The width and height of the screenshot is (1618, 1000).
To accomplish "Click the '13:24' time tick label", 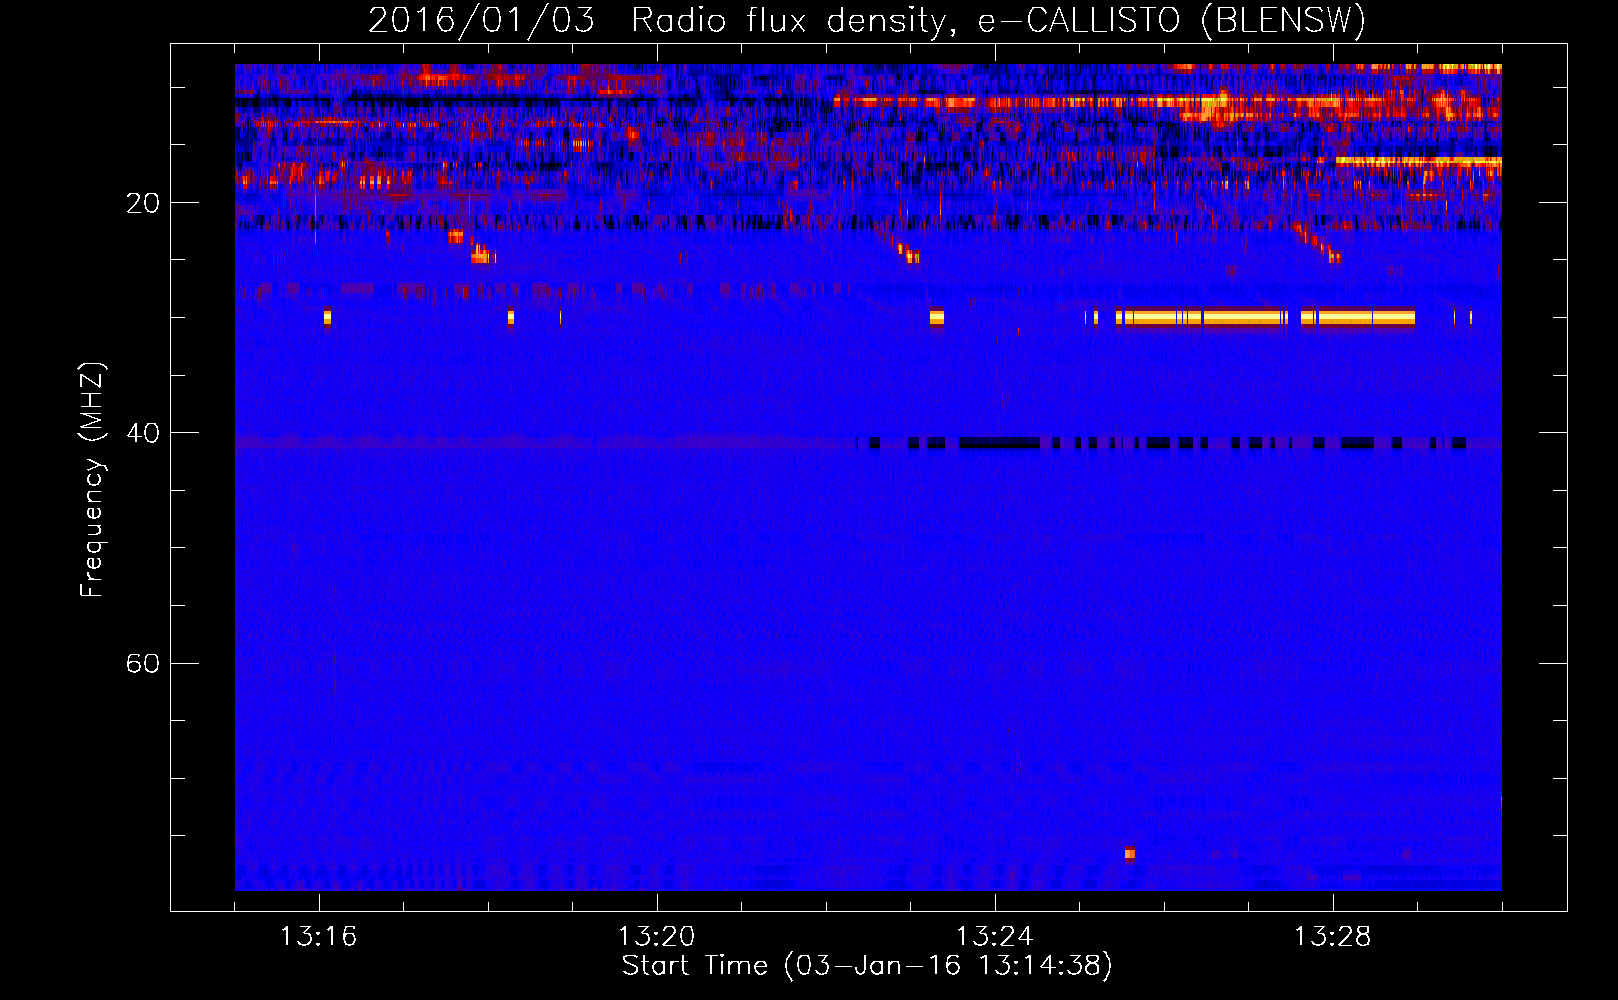I will click(994, 937).
